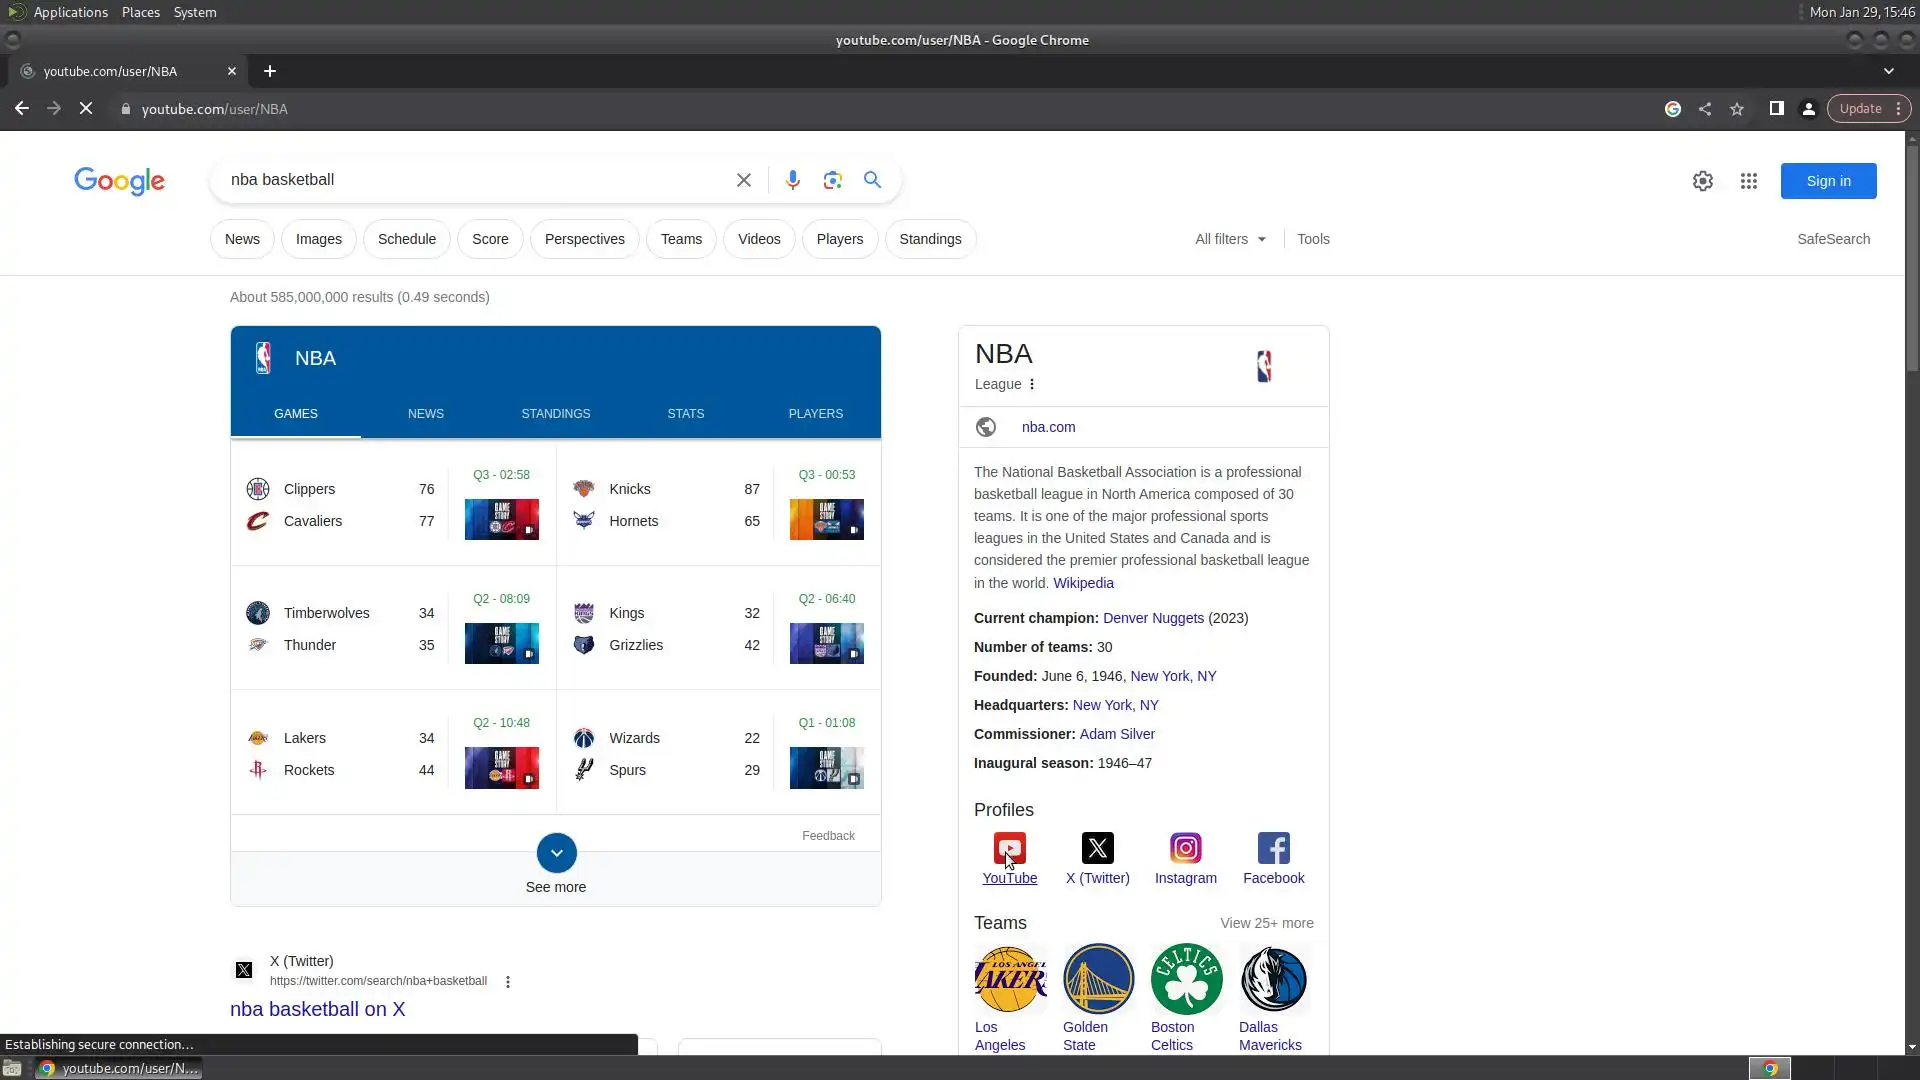Open options for X (Twitter) result

[508, 982]
